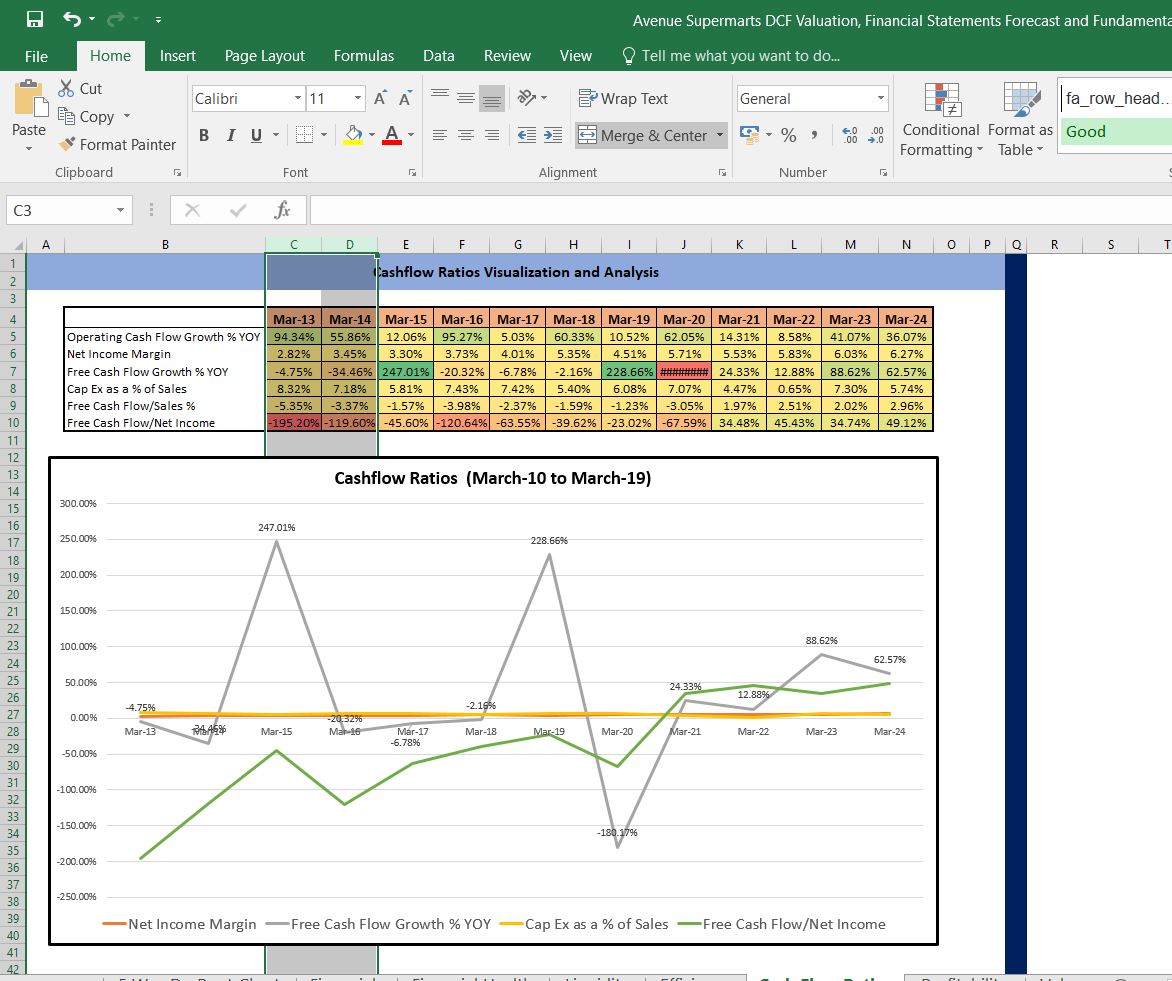The width and height of the screenshot is (1172, 981).
Task: Click Decrease Indent icon
Action: click(x=527, y=135)
